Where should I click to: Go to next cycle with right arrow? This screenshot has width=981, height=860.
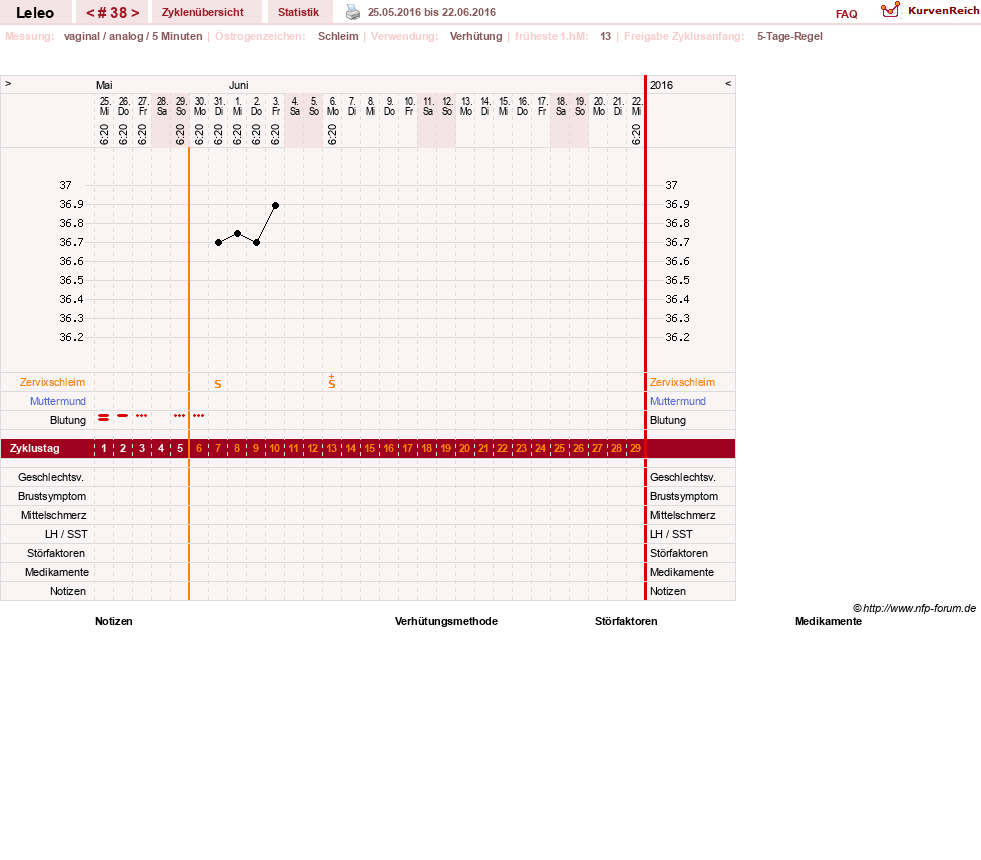135,13
